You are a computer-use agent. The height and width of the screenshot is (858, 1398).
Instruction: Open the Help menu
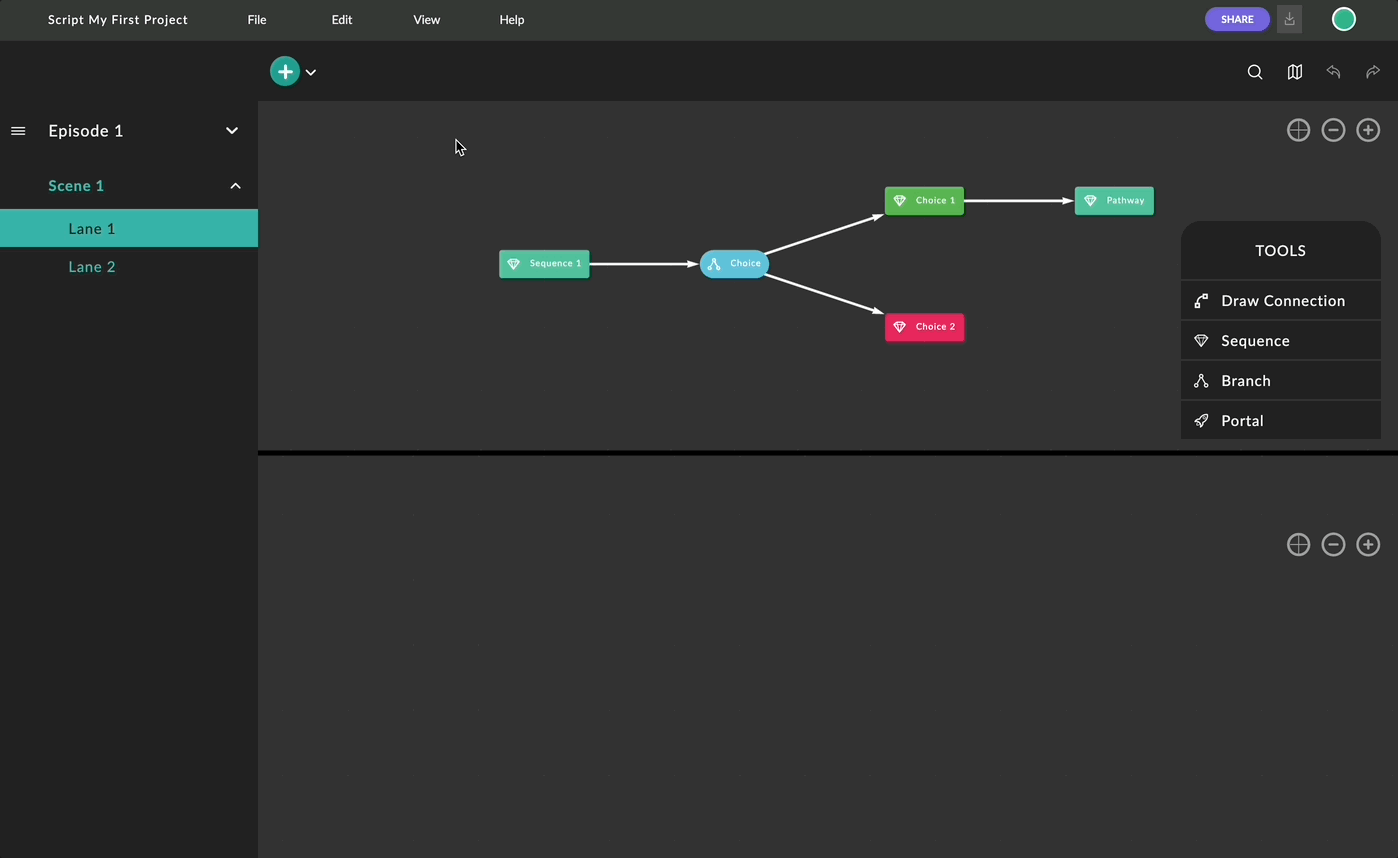[512, 19]
